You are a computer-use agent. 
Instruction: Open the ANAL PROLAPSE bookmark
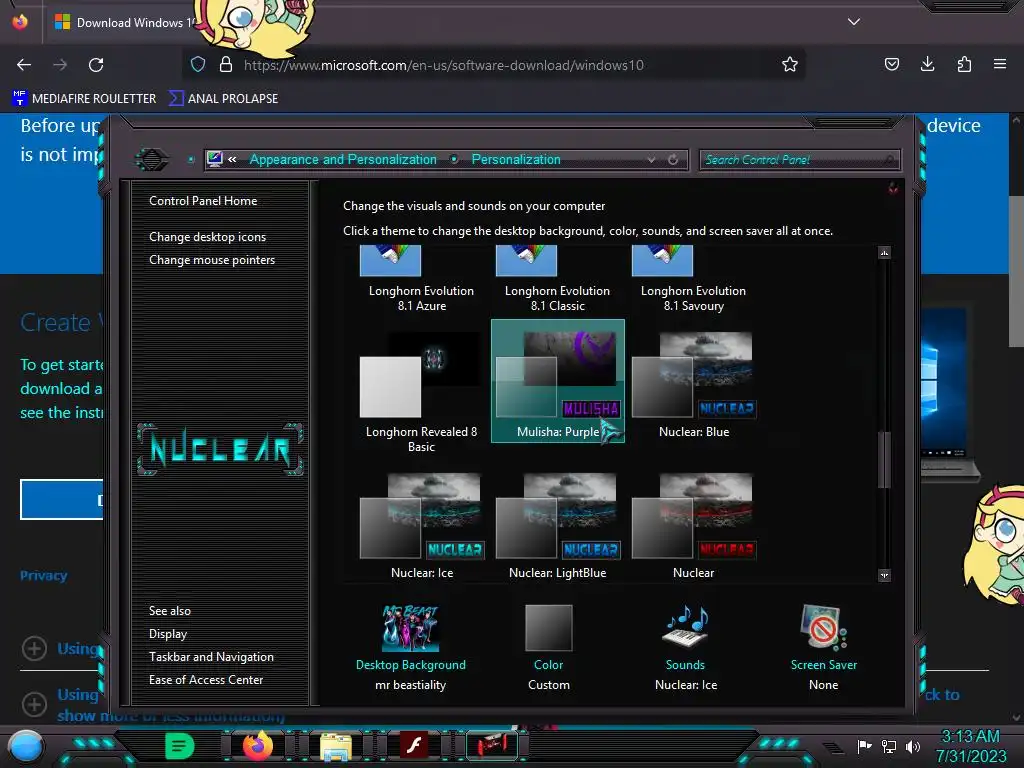223,99
